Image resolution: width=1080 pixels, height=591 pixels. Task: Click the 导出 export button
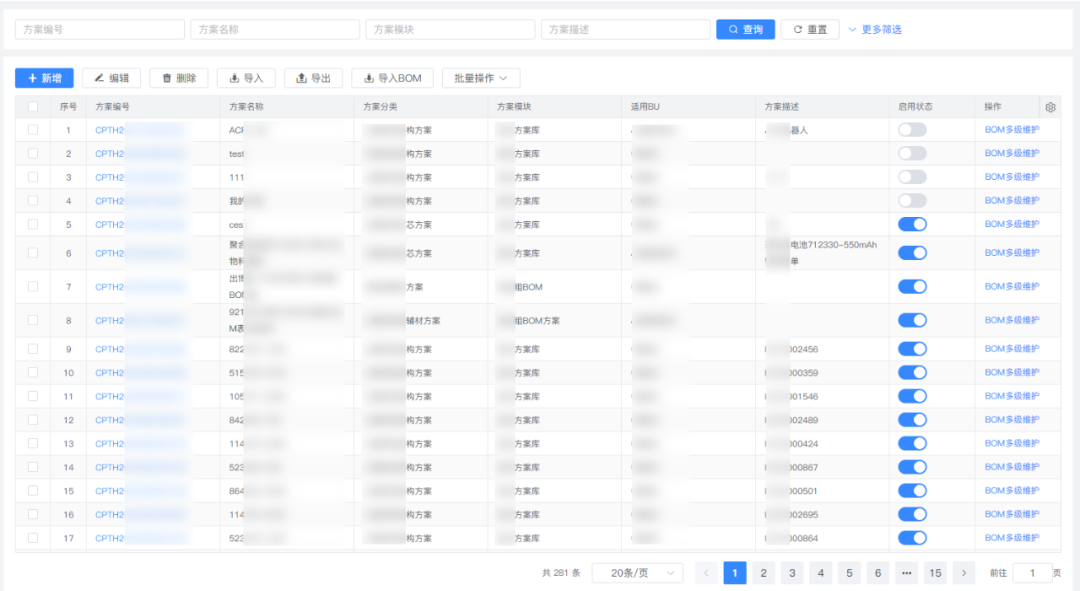[313, 78]
